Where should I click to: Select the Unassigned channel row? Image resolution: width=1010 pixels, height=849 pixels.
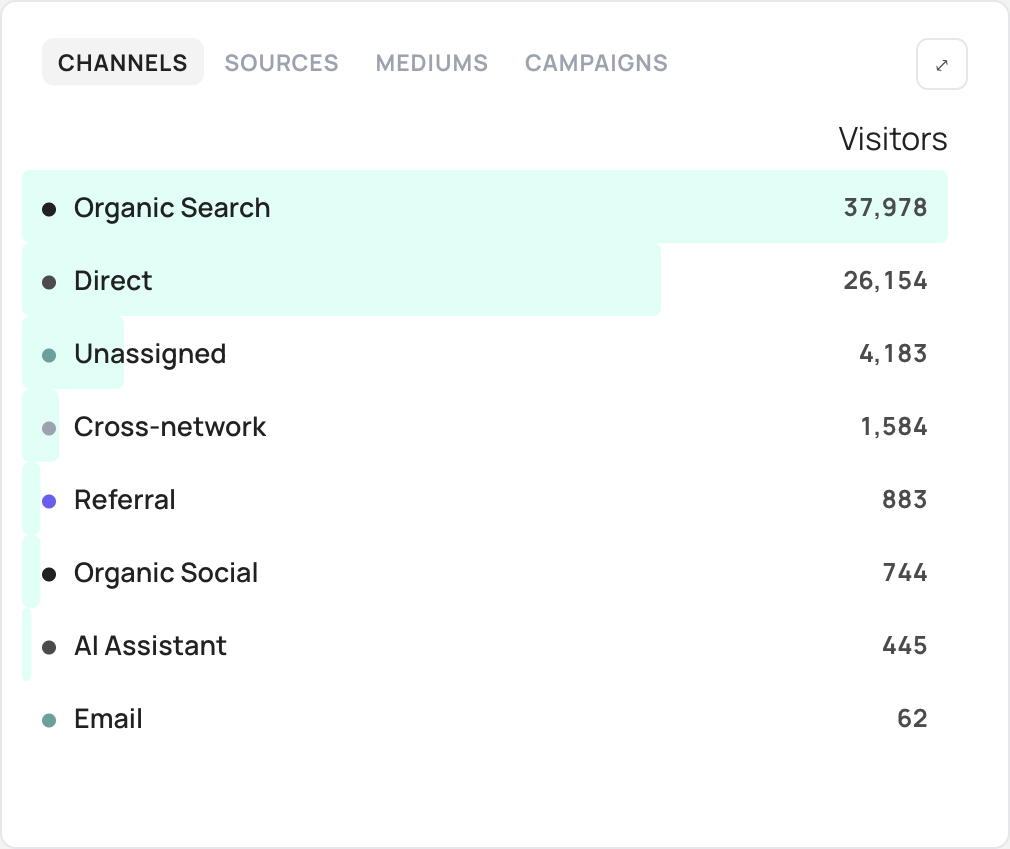tap(485, 353)
